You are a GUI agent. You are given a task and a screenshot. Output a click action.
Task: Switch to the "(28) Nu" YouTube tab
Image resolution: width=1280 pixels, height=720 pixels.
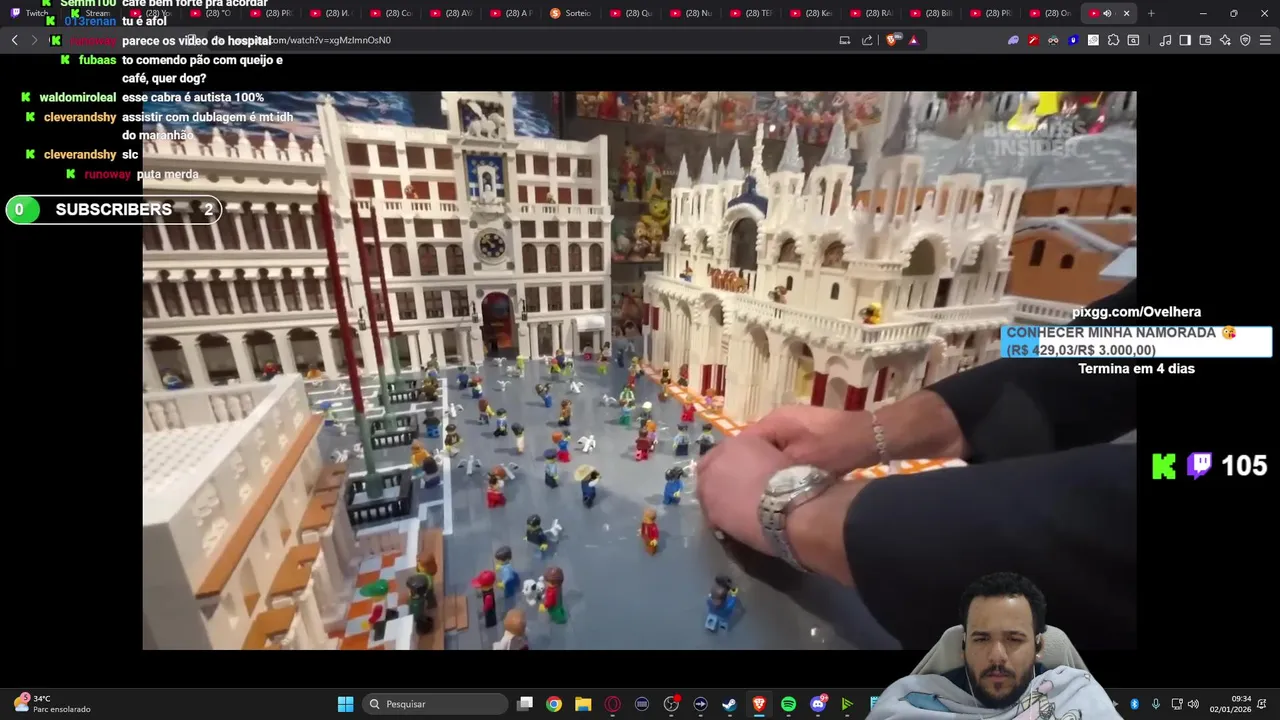692,13
